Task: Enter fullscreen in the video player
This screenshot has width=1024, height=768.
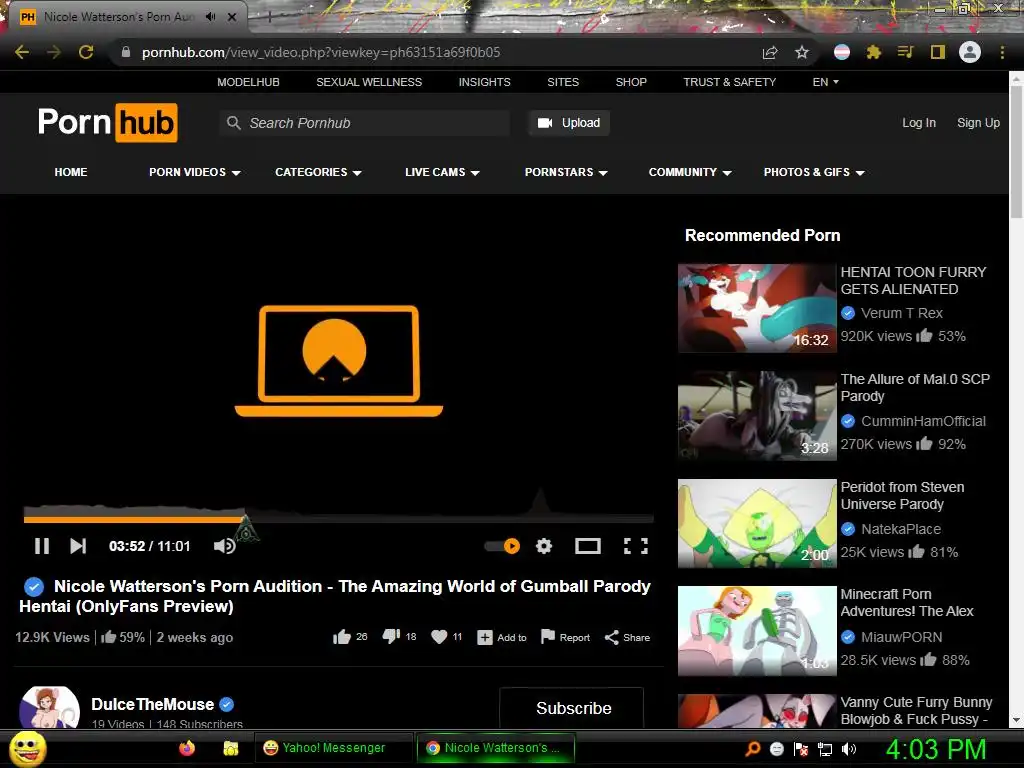Action: [x=635, y=546]
